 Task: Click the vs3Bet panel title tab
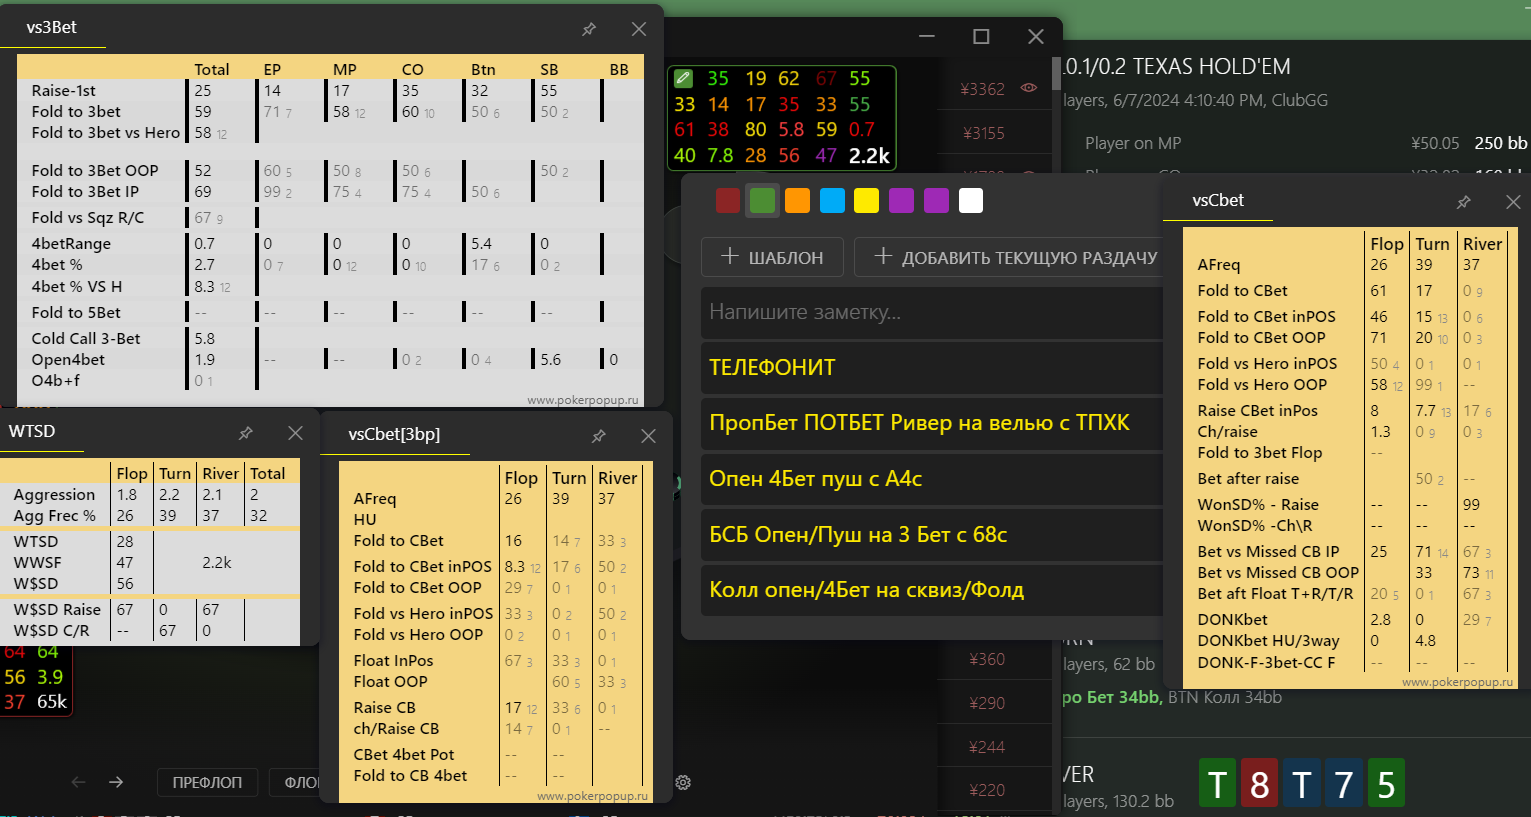tap(52, 28)
